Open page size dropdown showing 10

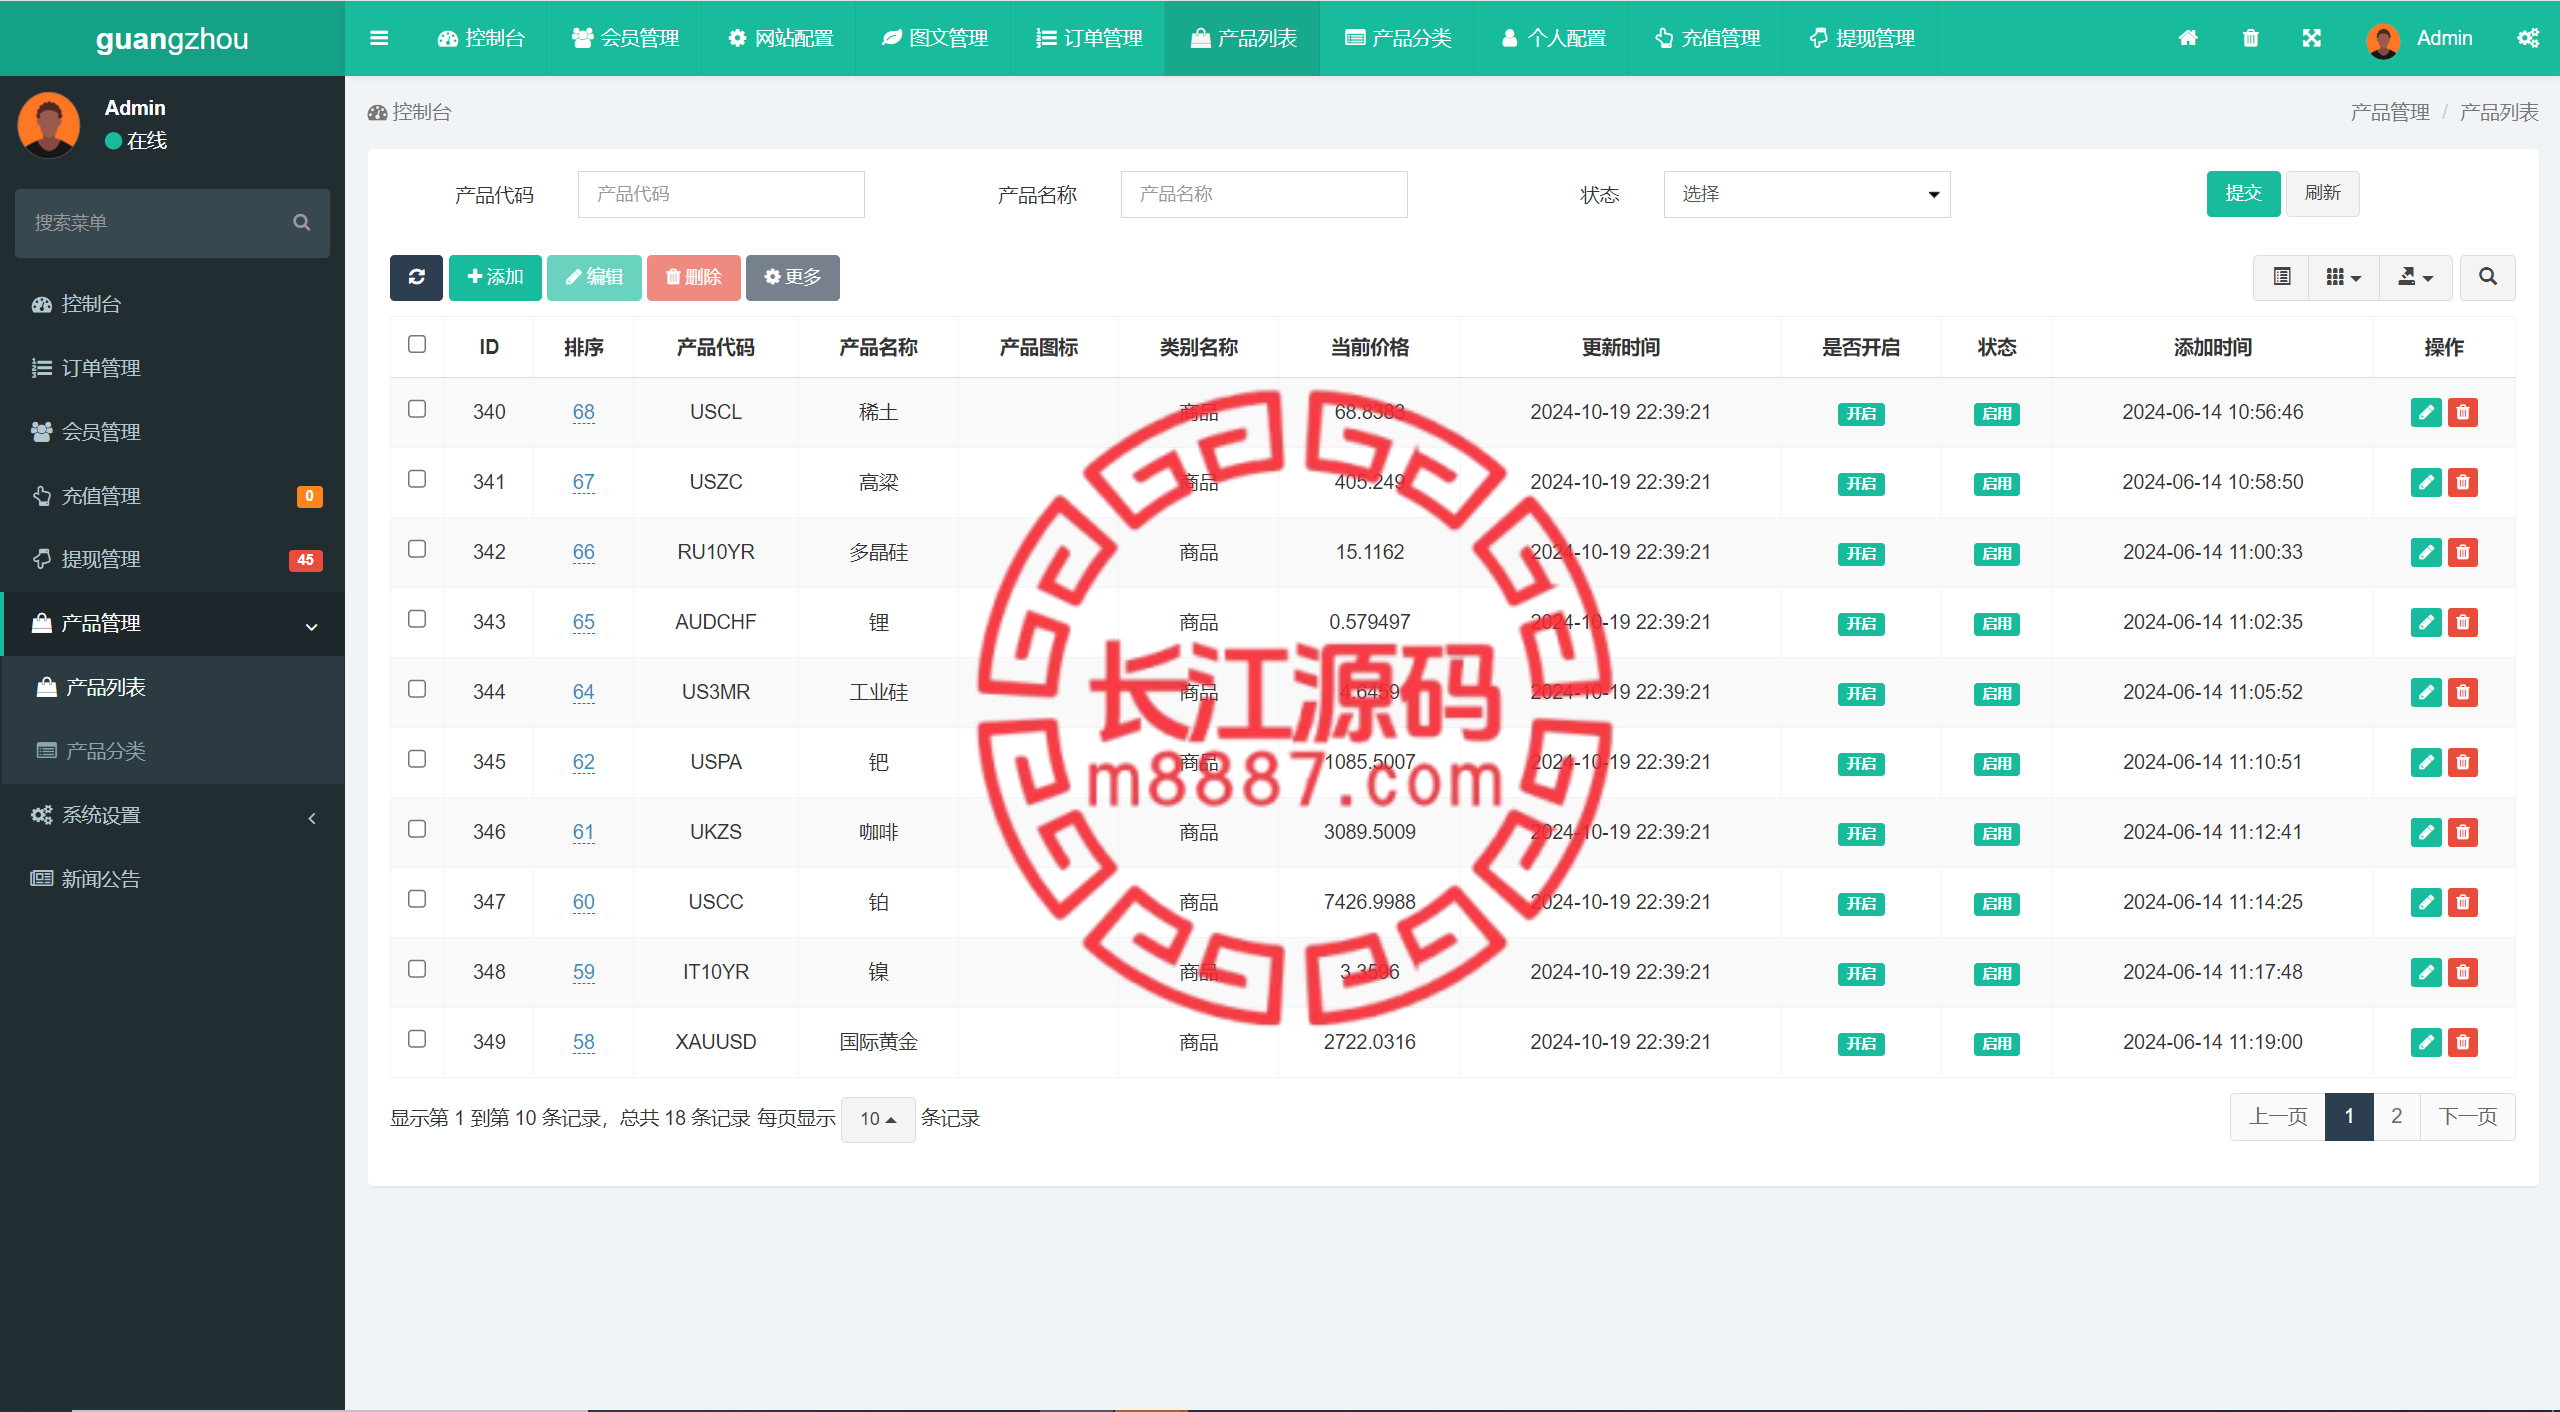tap(878, 1119)
